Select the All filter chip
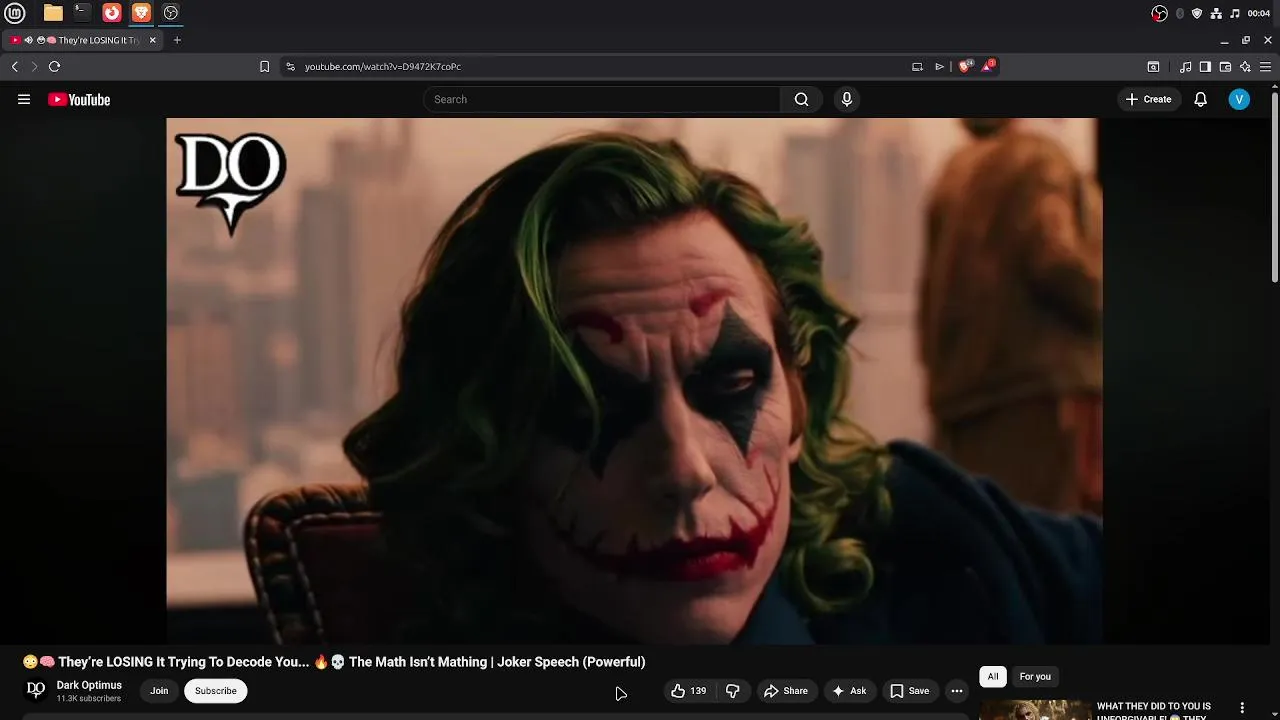This screenshot has height=720, width=1280. [x=993, y=676]
